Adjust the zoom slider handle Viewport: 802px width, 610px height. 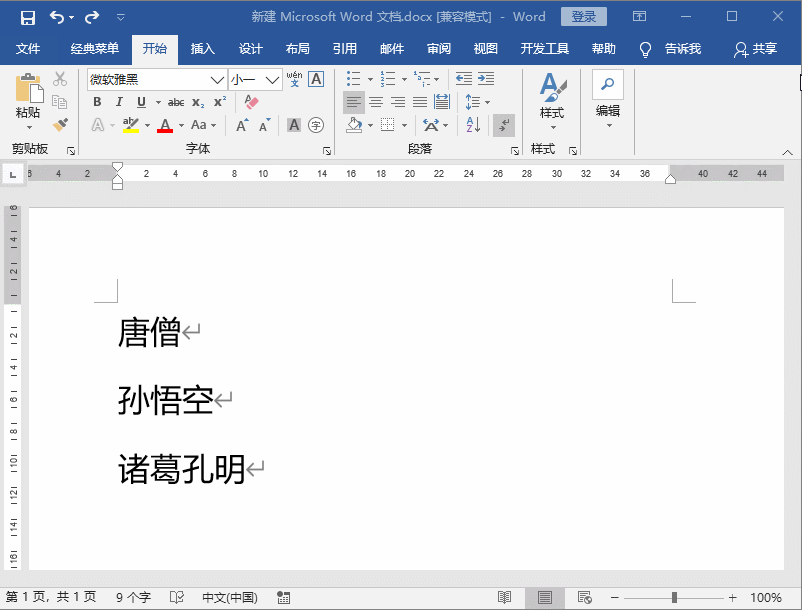tap(674, 597)
